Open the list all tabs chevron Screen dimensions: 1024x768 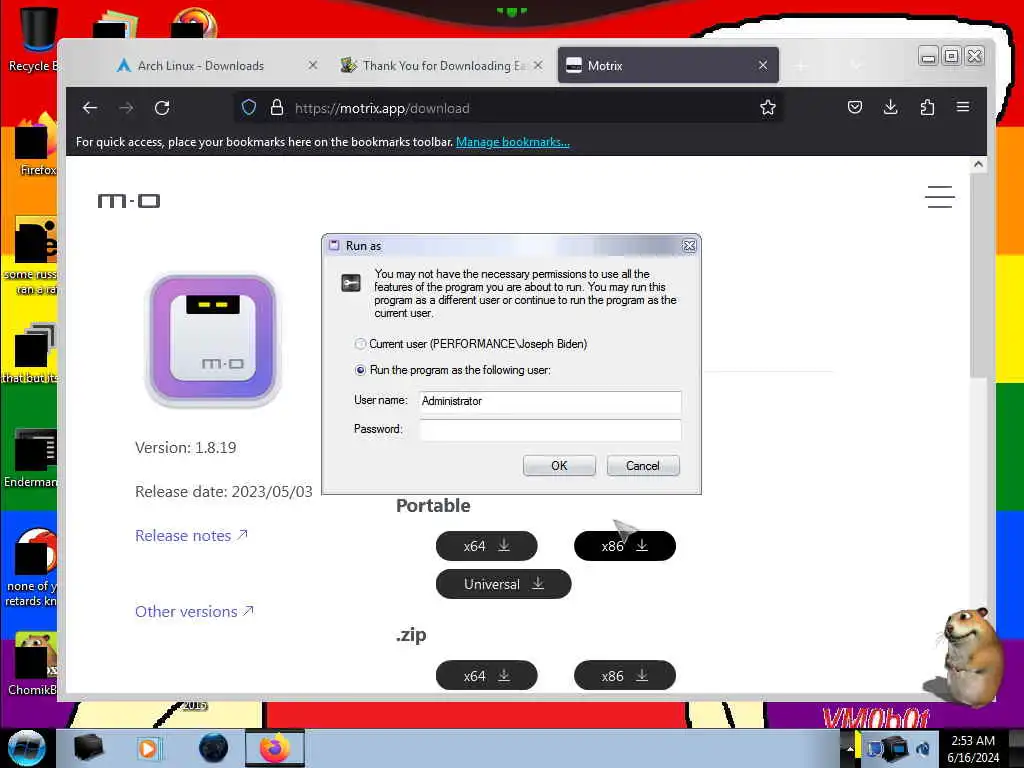[856, 65]
